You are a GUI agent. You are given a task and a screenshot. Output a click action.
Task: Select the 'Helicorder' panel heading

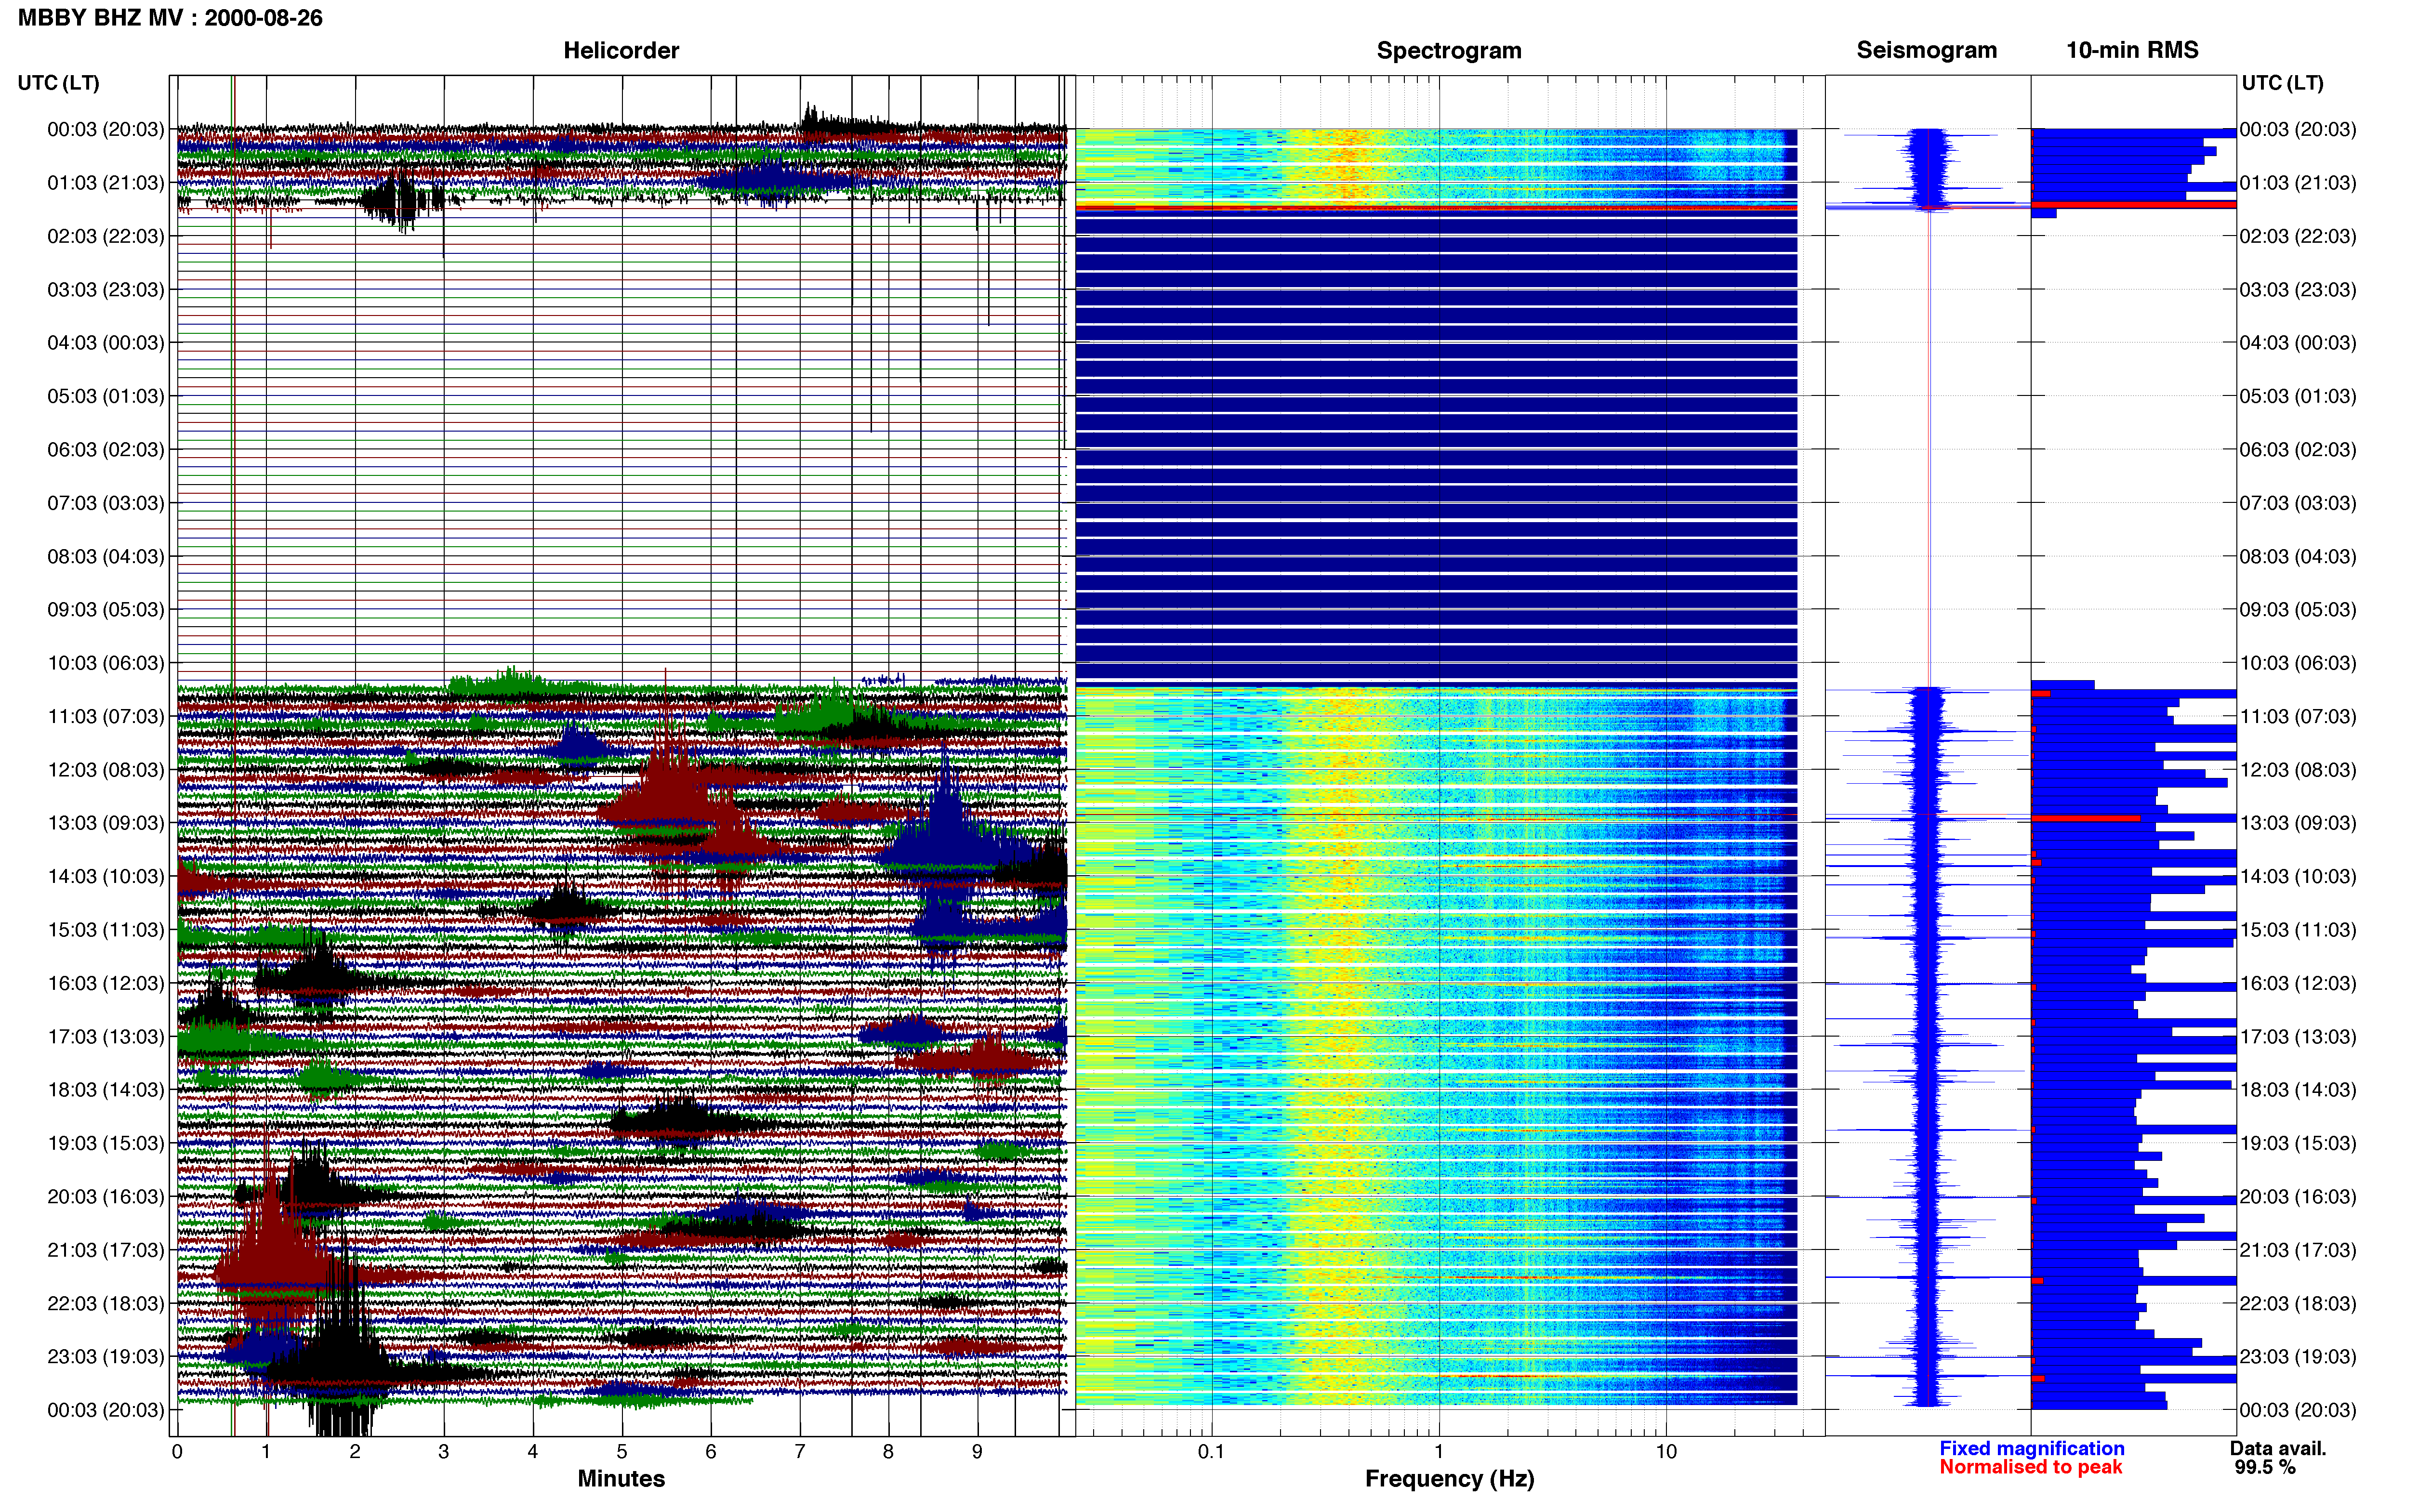[x=621, y=50]
